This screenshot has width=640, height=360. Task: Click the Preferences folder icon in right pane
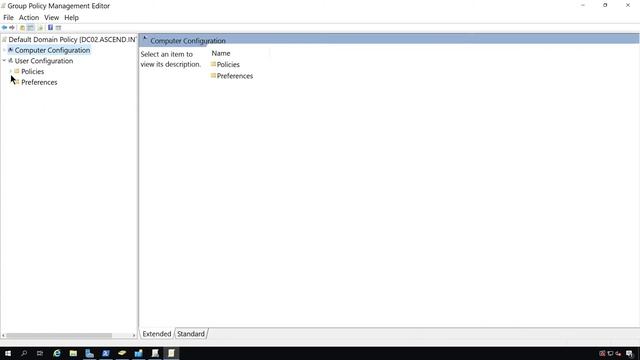pyautogui.click(x=213, y=76)
